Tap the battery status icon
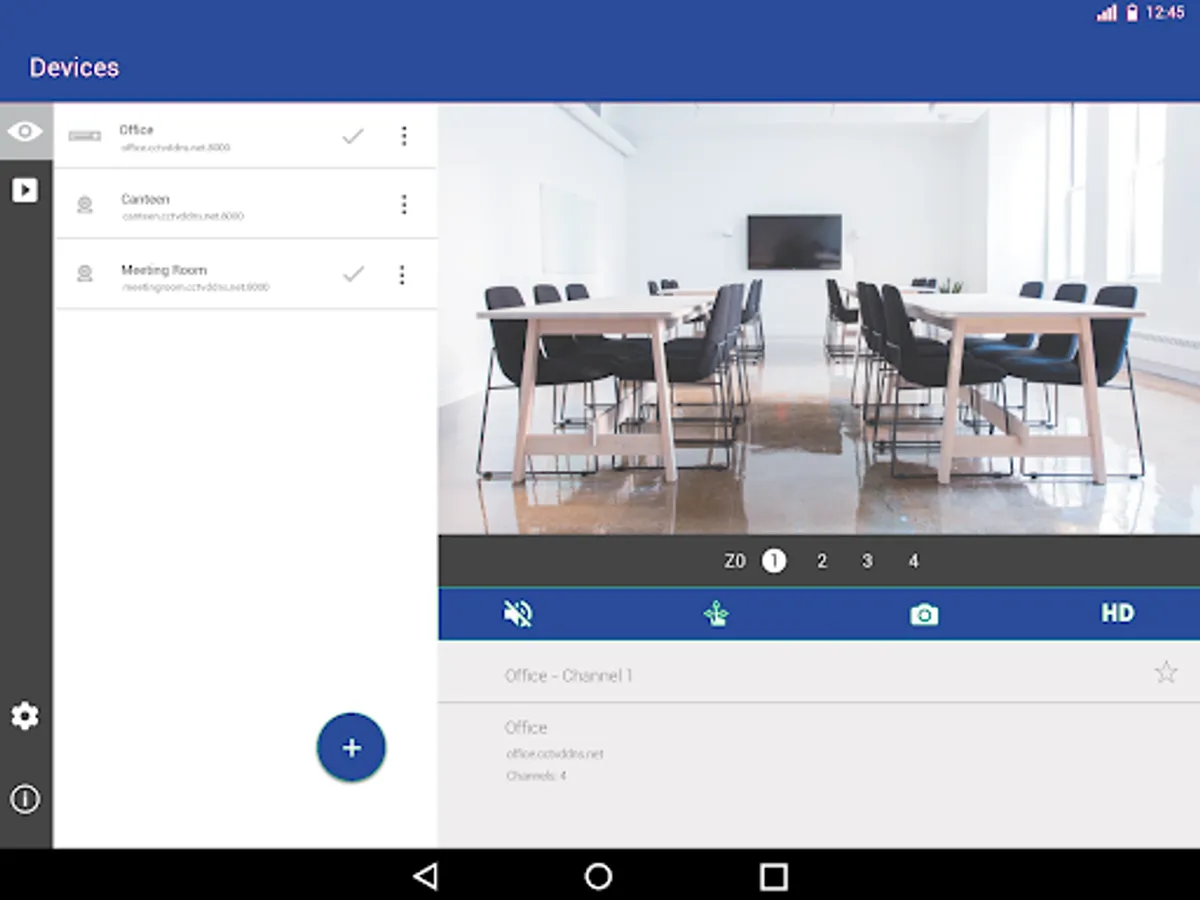 [1132, 13]
